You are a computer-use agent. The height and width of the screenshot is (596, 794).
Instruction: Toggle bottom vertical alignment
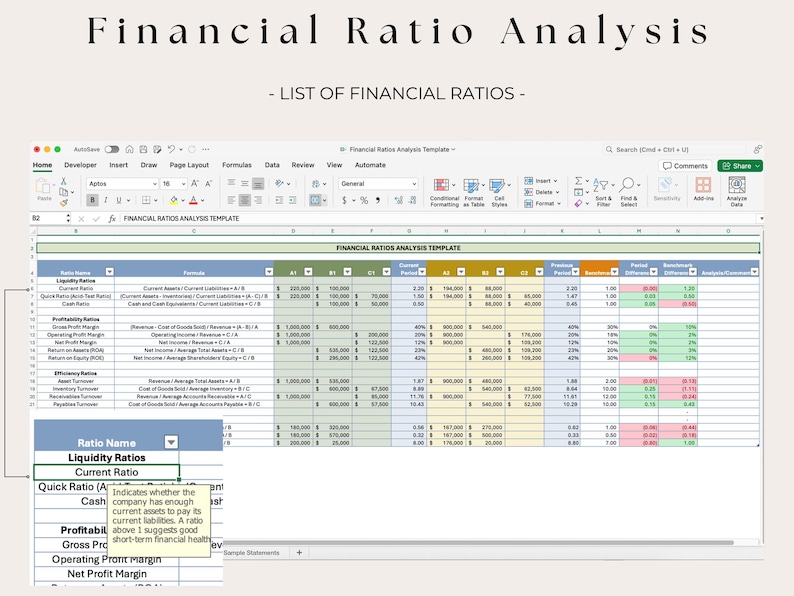[258, 184]
